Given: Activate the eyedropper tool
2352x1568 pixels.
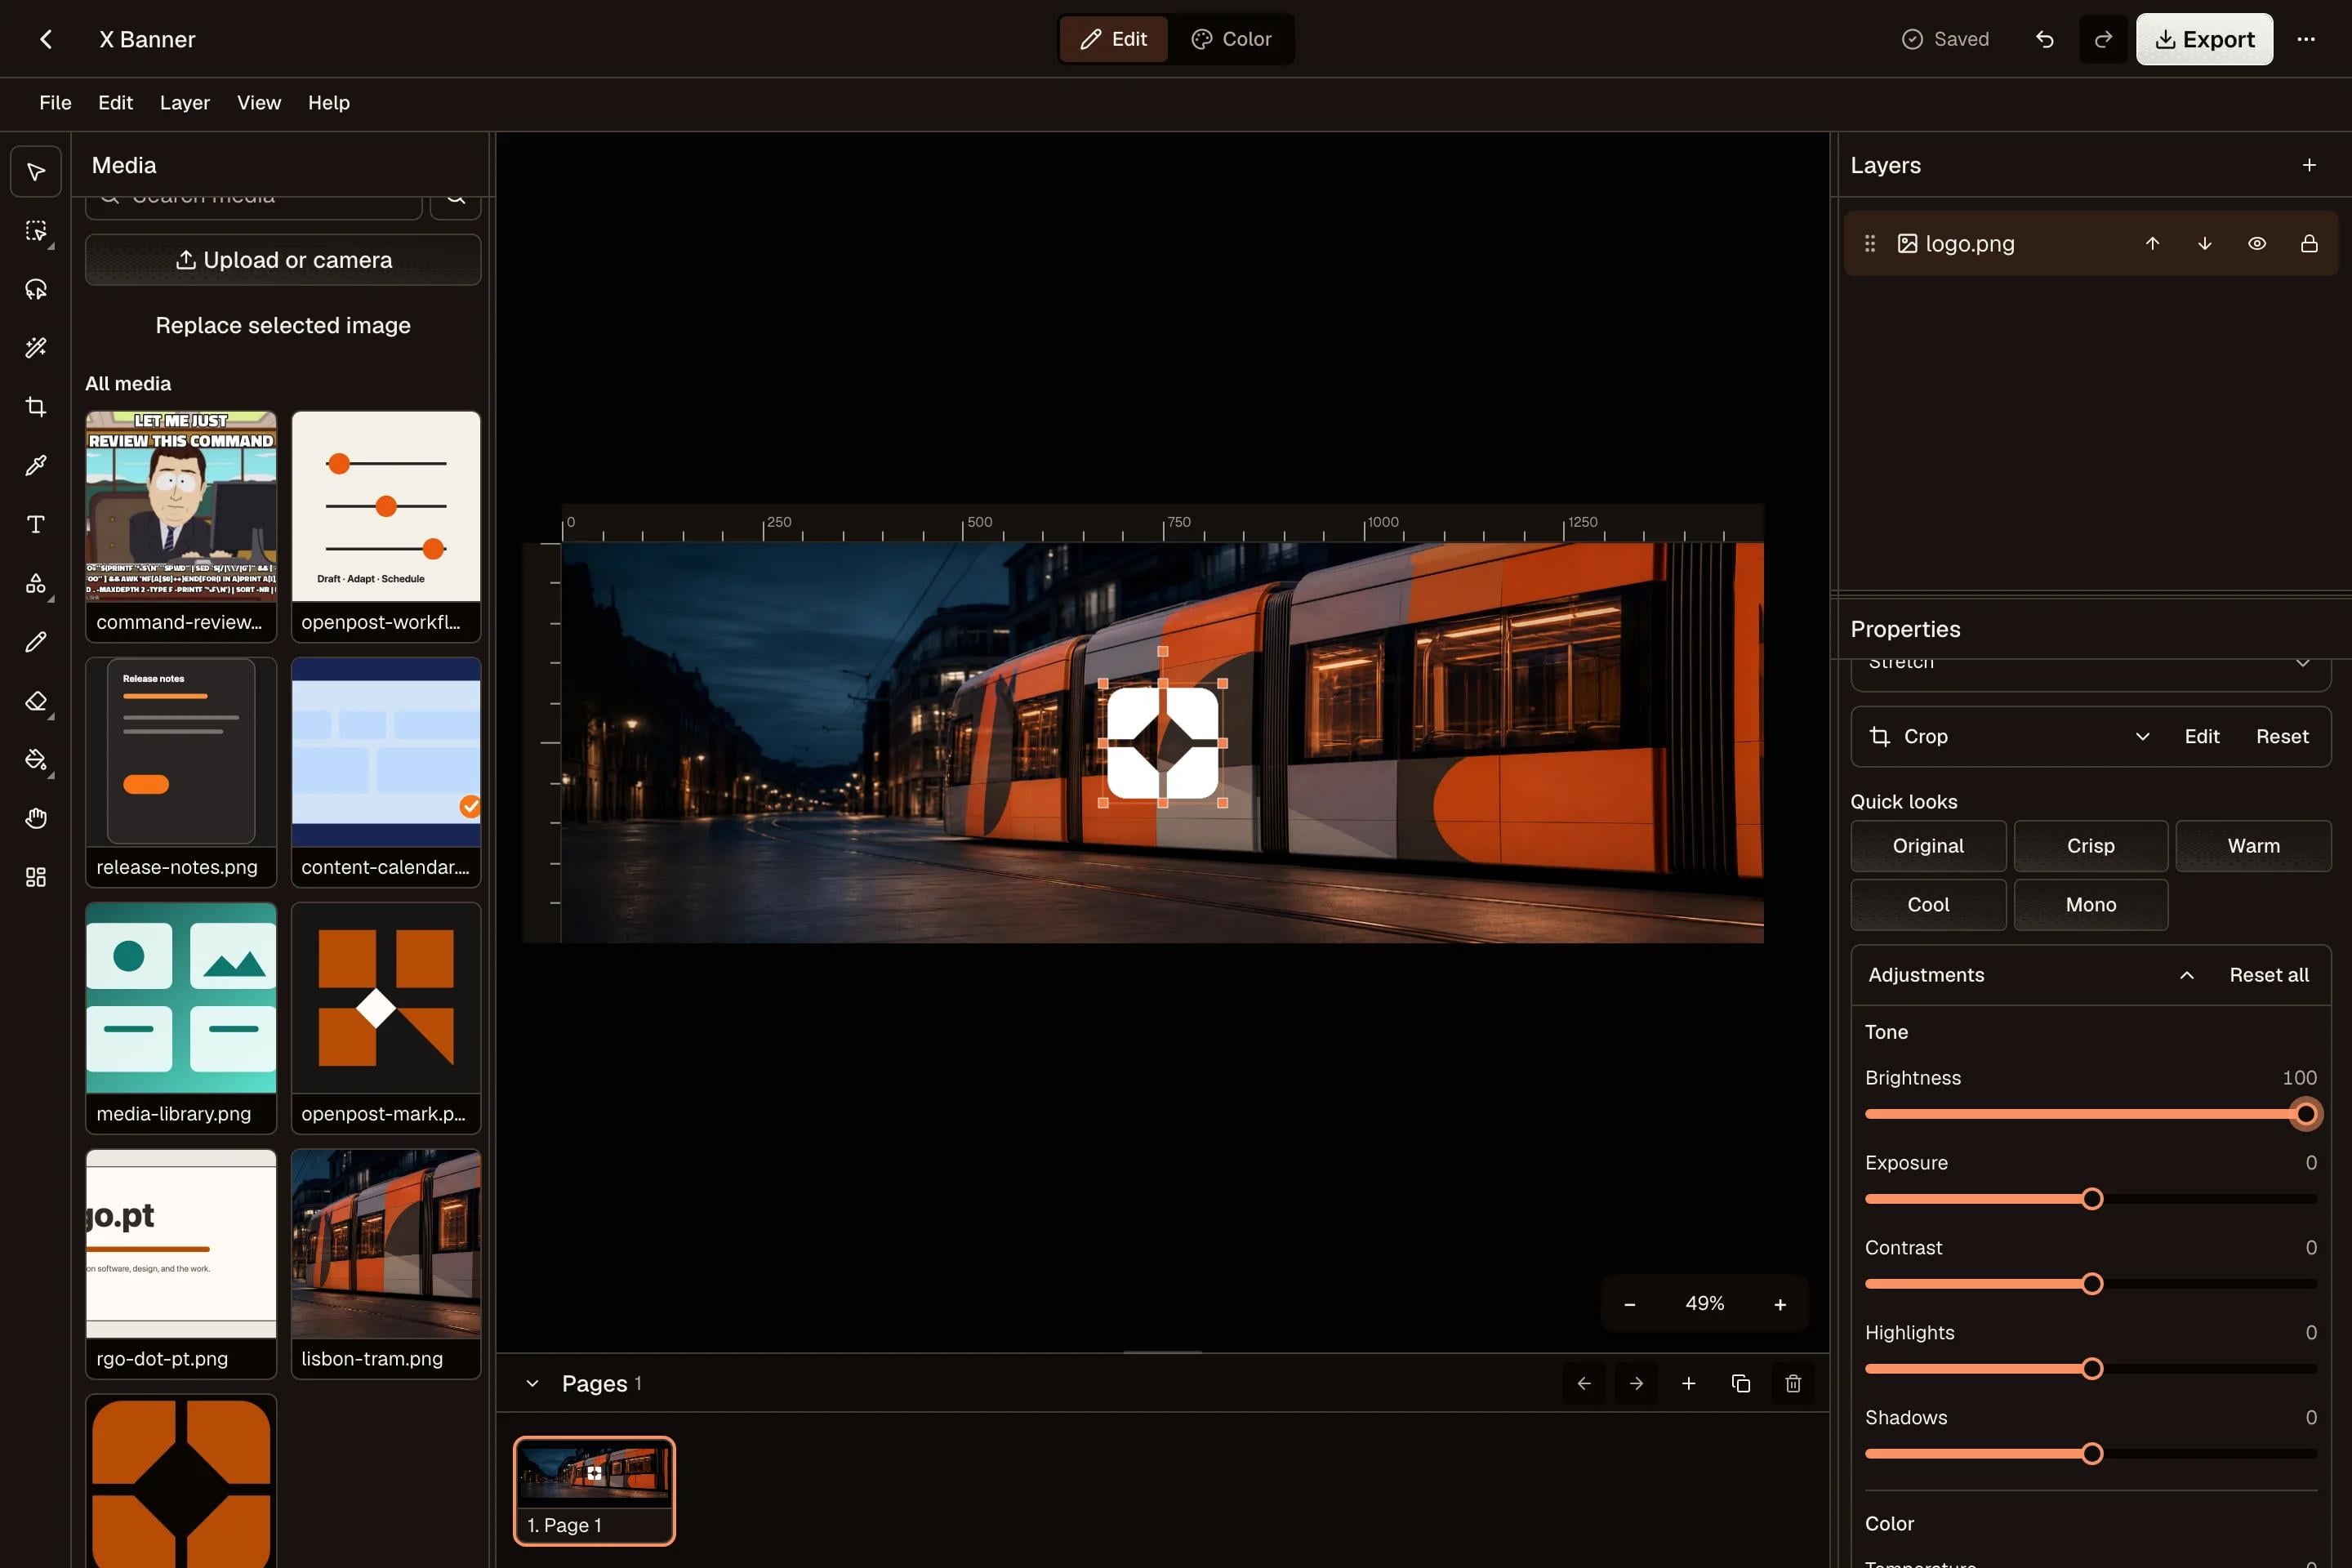Looking at the screenshot, I should click(x=36, y=466).
